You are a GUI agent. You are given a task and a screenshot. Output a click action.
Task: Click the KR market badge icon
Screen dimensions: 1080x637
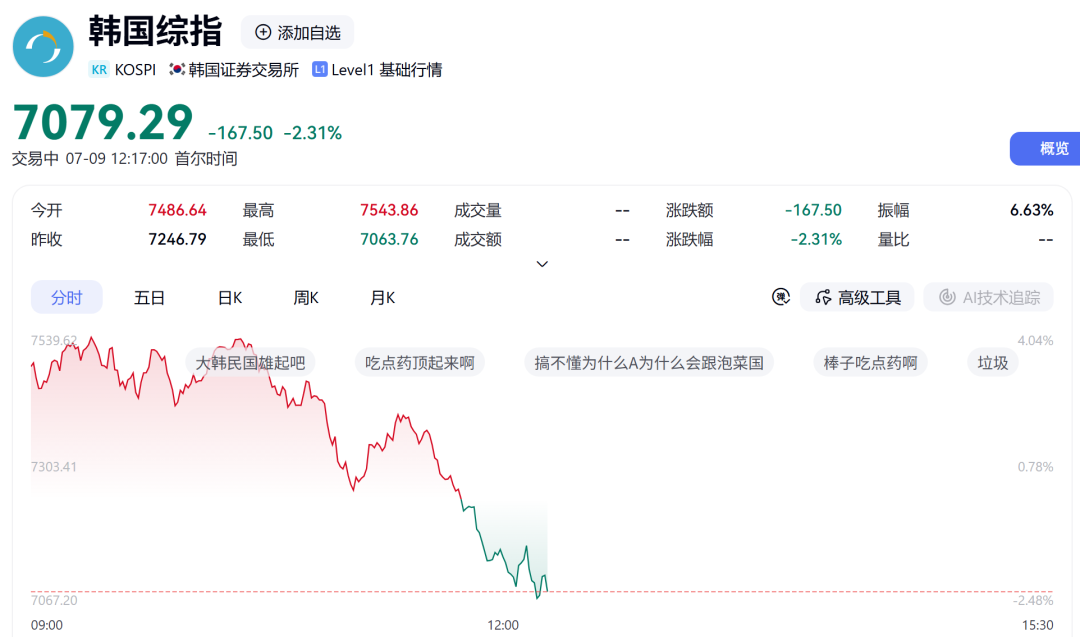pos(99,70)
